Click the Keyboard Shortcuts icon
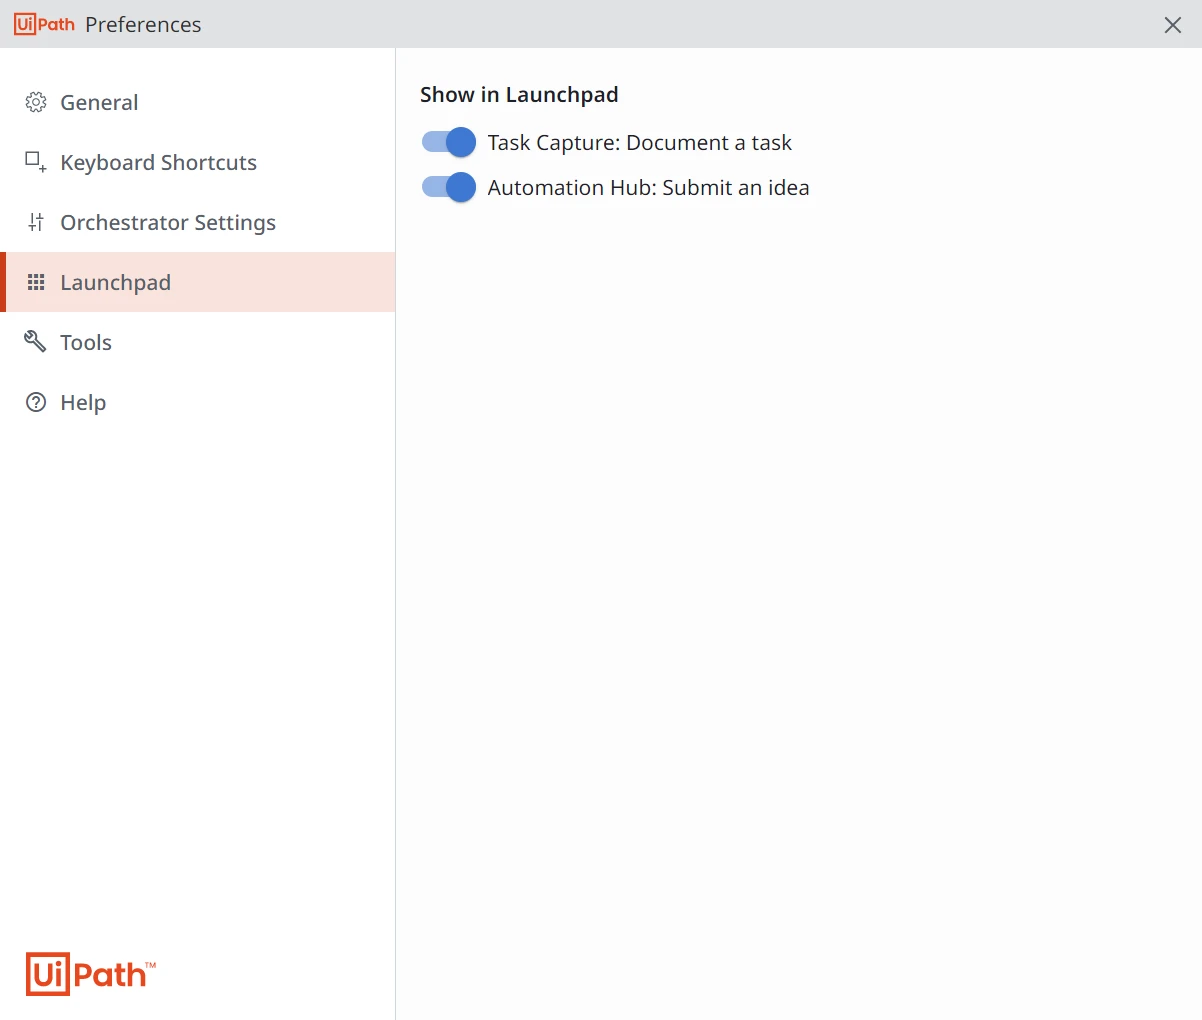Screen dimensions: 1202x1020 tap(36, 162)
